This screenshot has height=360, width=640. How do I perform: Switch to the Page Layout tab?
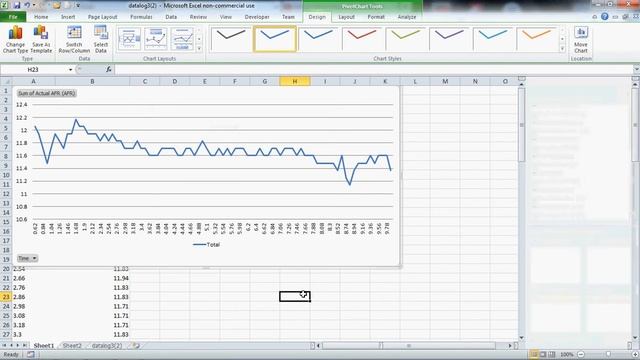[102, 17]
